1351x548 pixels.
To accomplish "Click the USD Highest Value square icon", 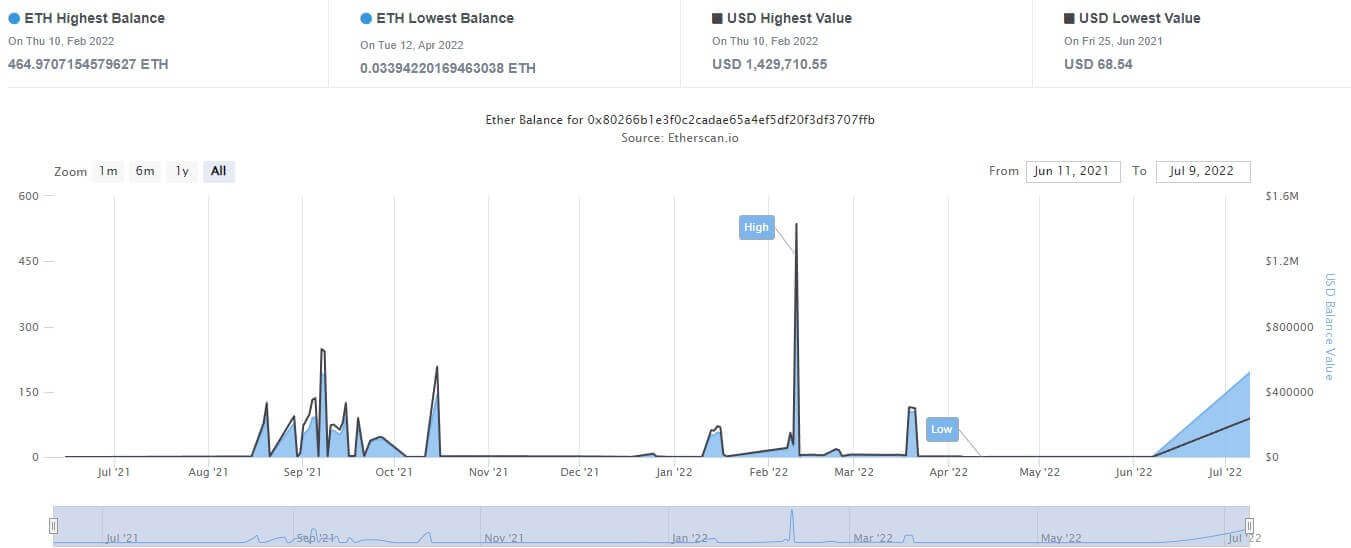I will point(717,18).
